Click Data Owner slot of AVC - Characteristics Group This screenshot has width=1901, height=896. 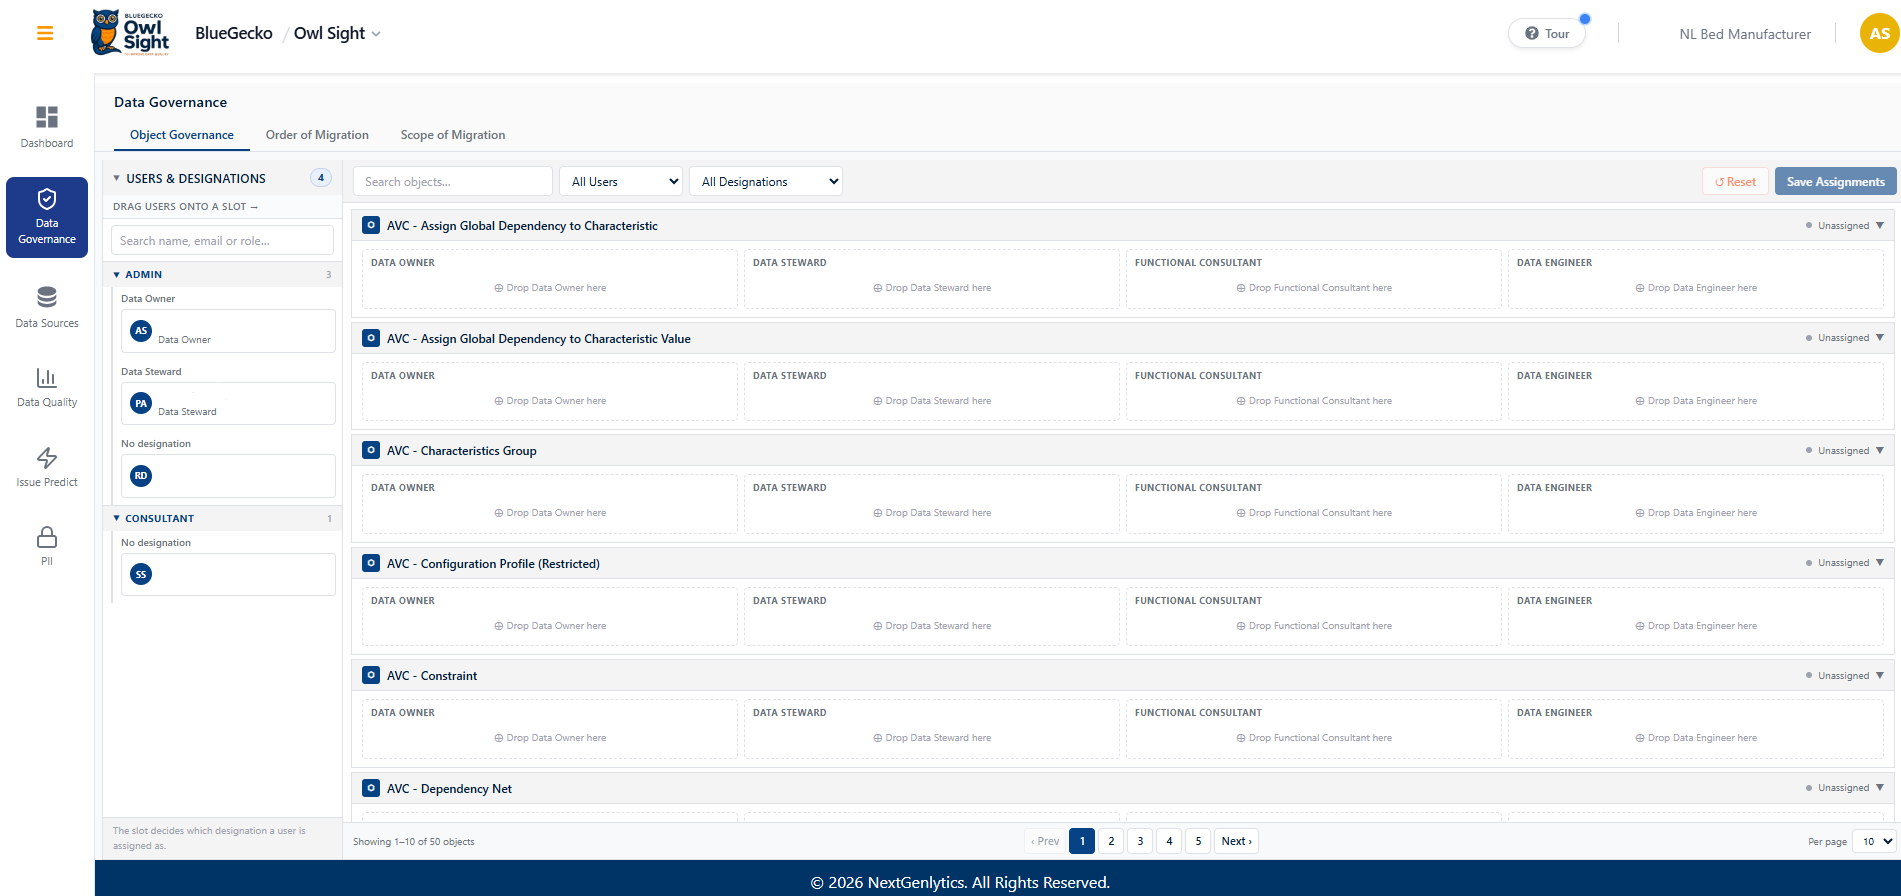point(550,504)
